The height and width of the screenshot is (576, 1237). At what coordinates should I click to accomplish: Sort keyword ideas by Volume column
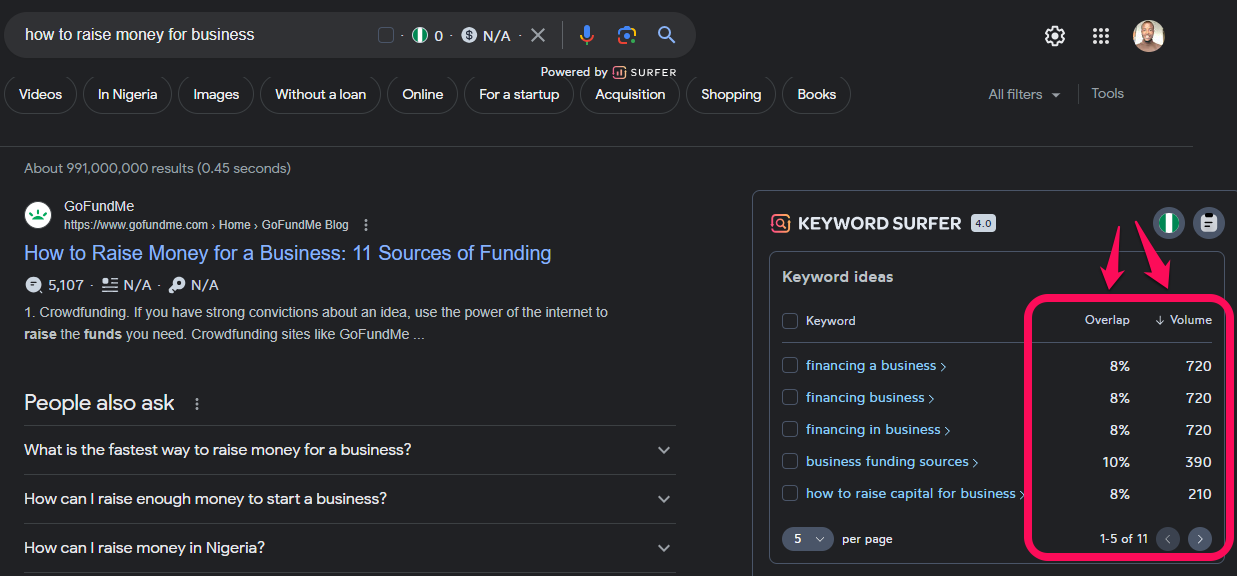point(1183,320)
